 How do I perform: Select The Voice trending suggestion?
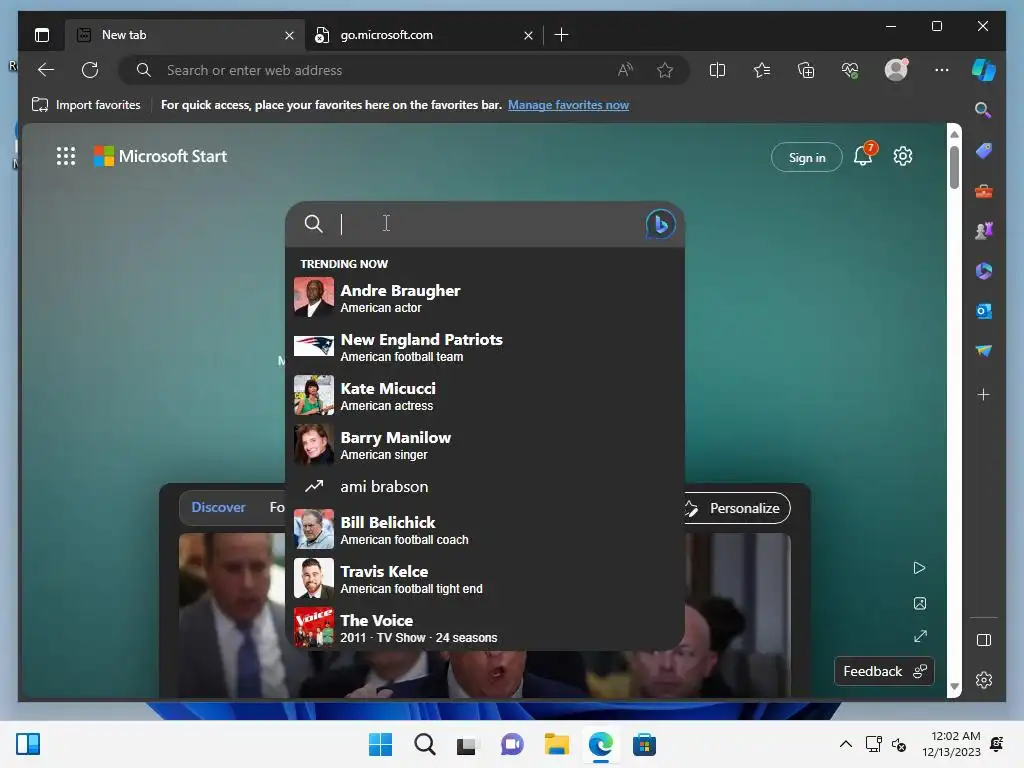485,628
